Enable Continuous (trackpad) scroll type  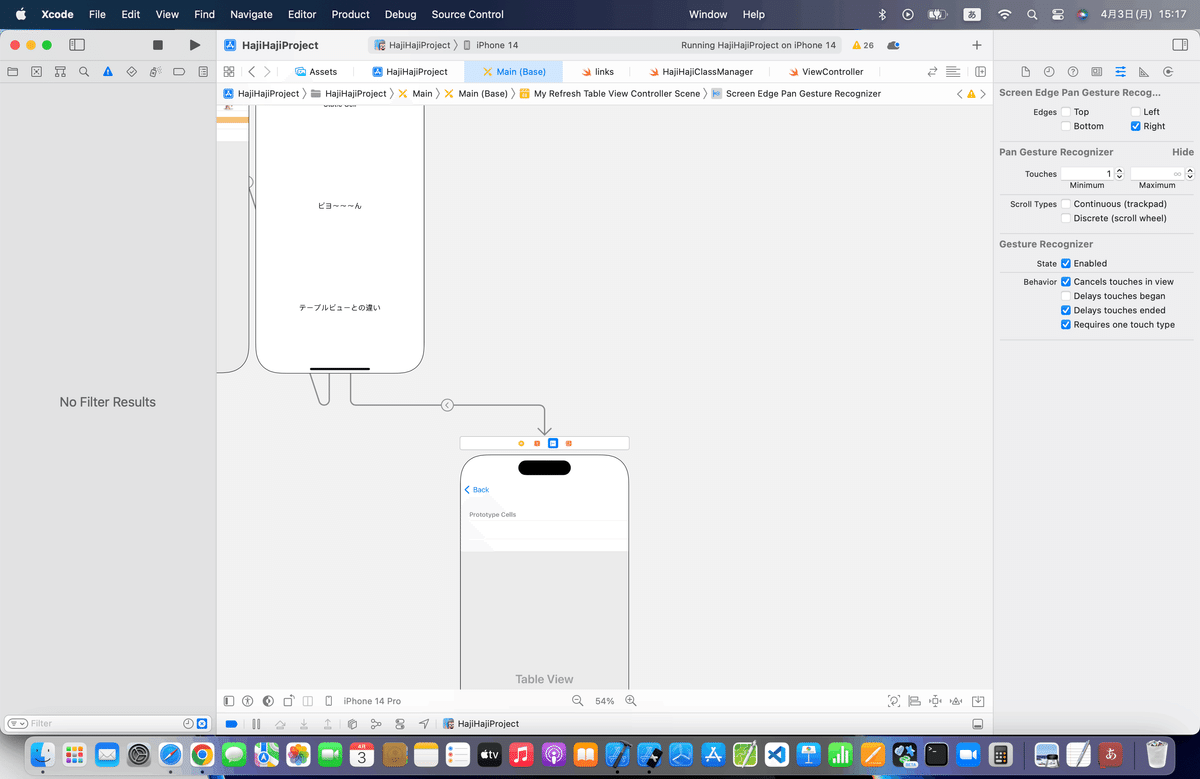click(x=1066, y=204)
